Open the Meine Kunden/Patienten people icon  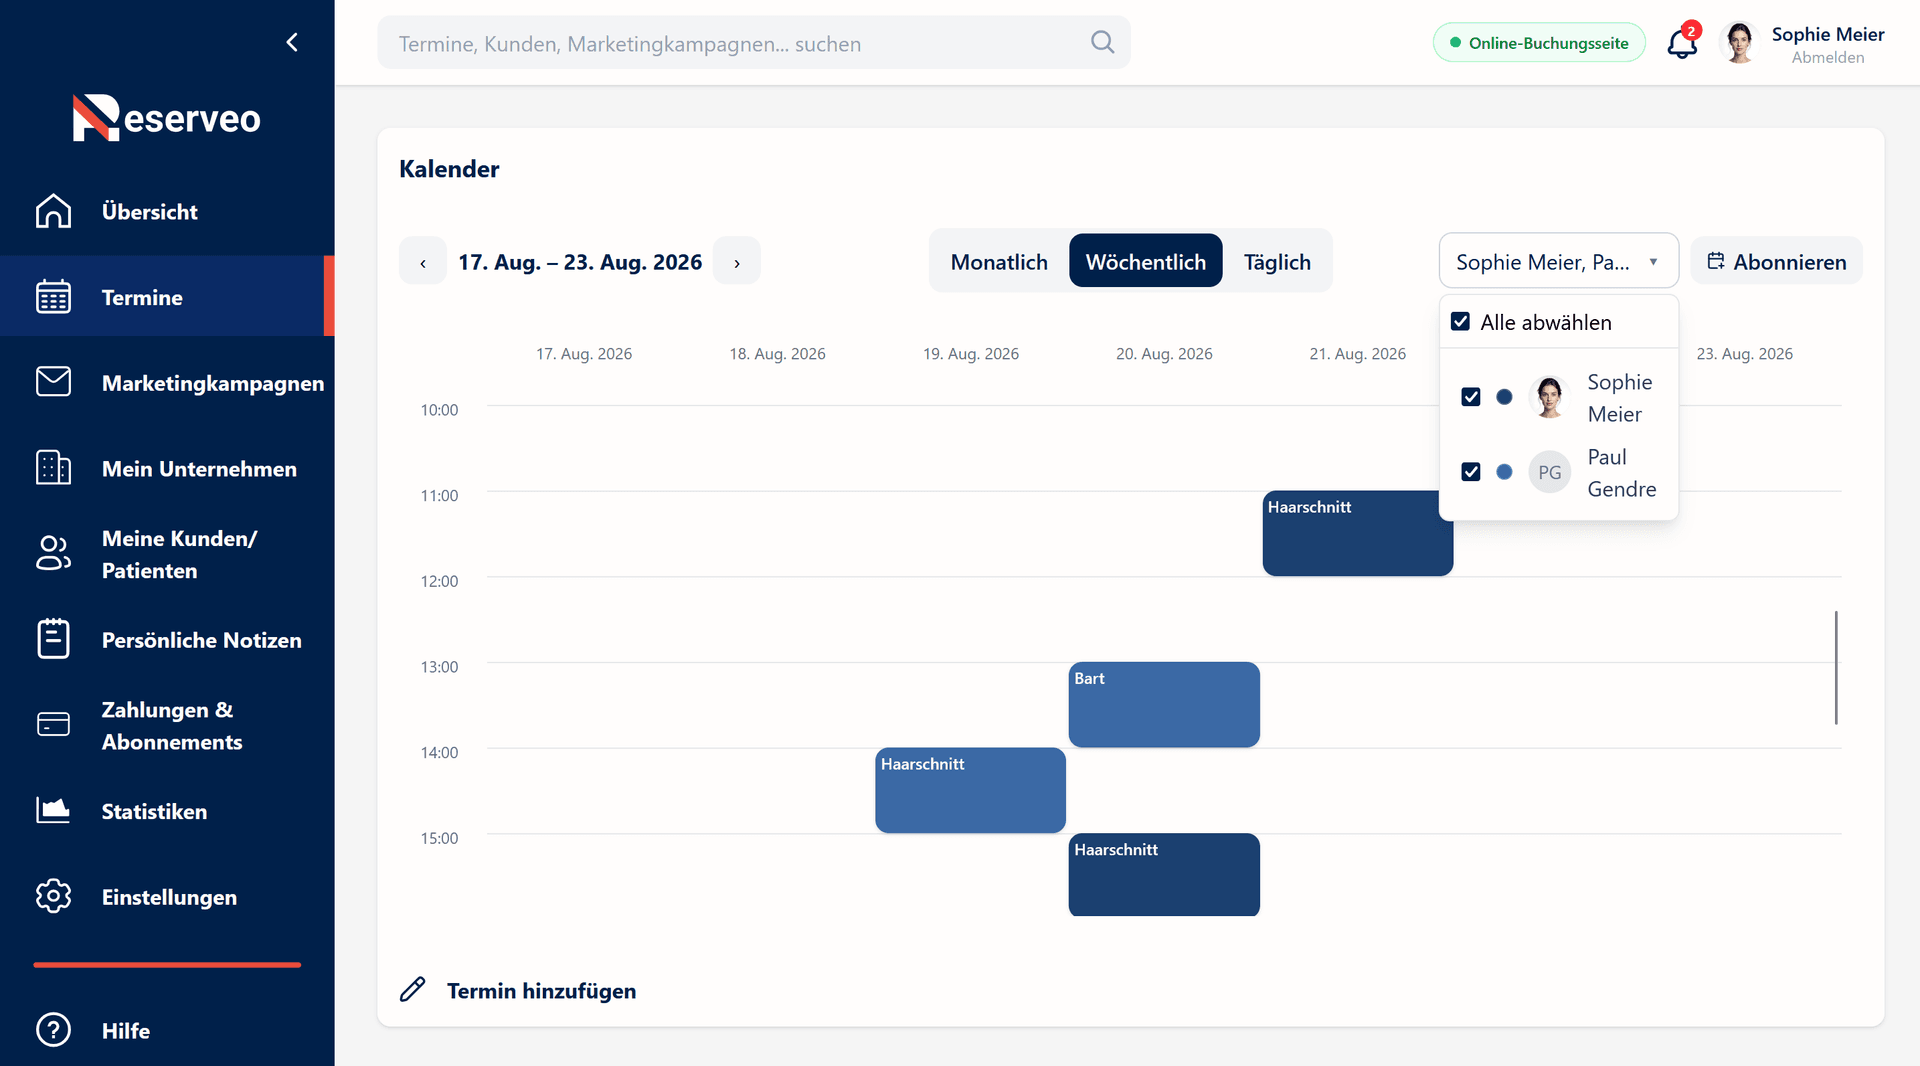(53, 553)
